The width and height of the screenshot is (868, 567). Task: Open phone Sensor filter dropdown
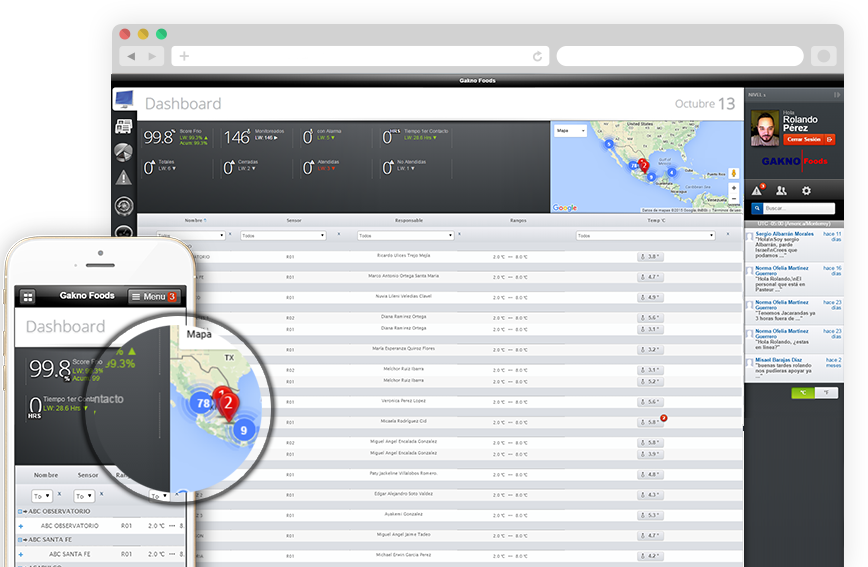(x=84, y=496)
